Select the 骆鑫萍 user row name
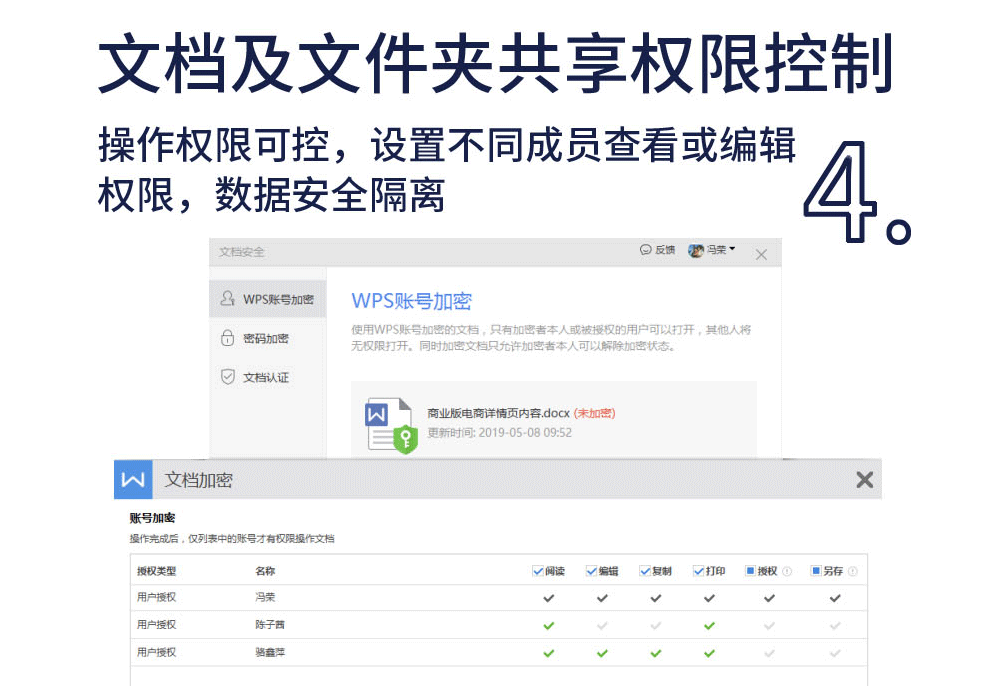 270,652
